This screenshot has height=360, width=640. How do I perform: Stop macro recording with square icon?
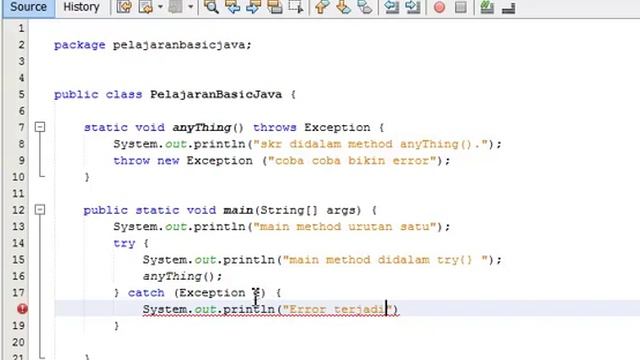pos(461,7)
